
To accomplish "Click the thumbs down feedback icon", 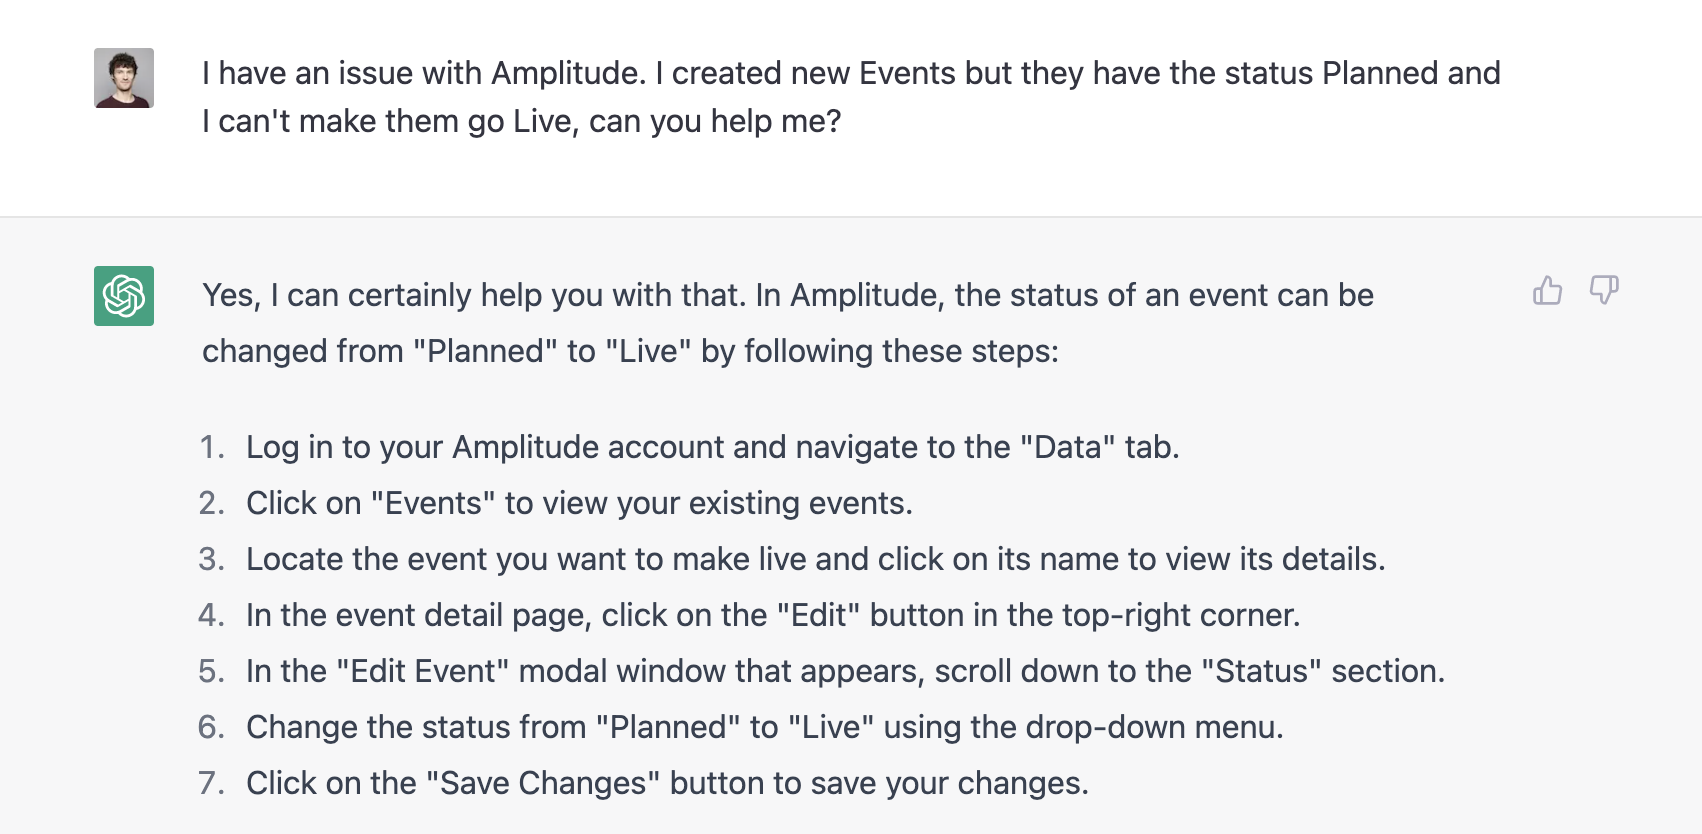I will (1604, 291).
